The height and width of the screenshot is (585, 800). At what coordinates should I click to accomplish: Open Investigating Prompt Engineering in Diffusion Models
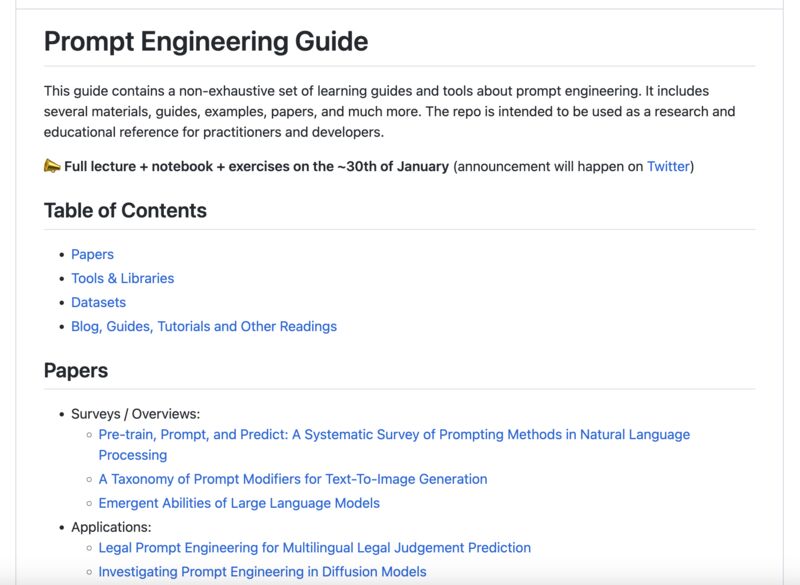(262, 572)
